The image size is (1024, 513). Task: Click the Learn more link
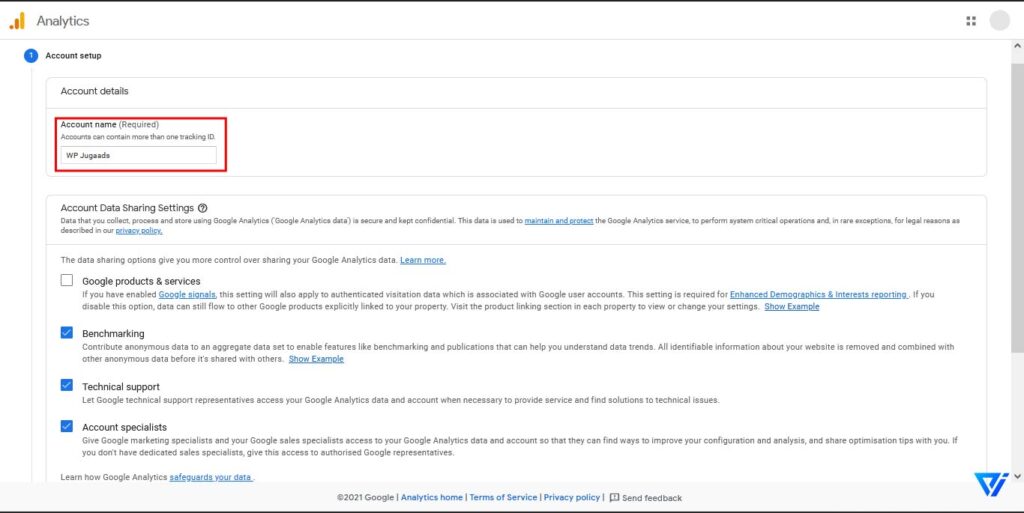[x=423, y=260]
